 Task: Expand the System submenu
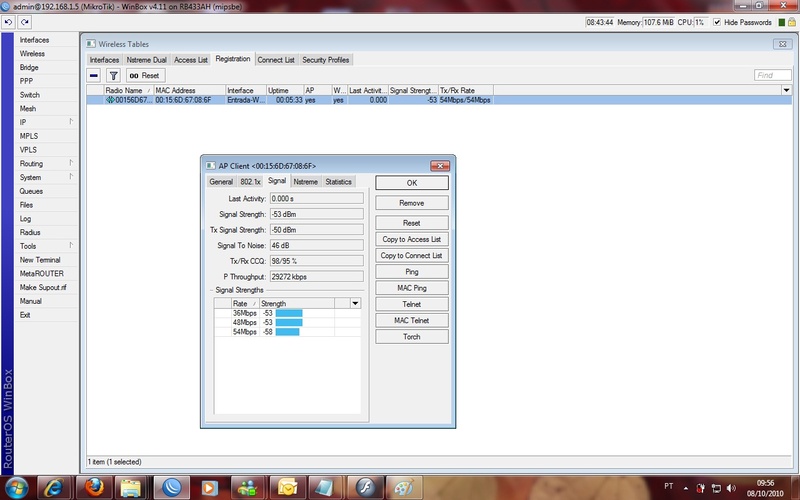pyautogui.click(x=71, y=177)
